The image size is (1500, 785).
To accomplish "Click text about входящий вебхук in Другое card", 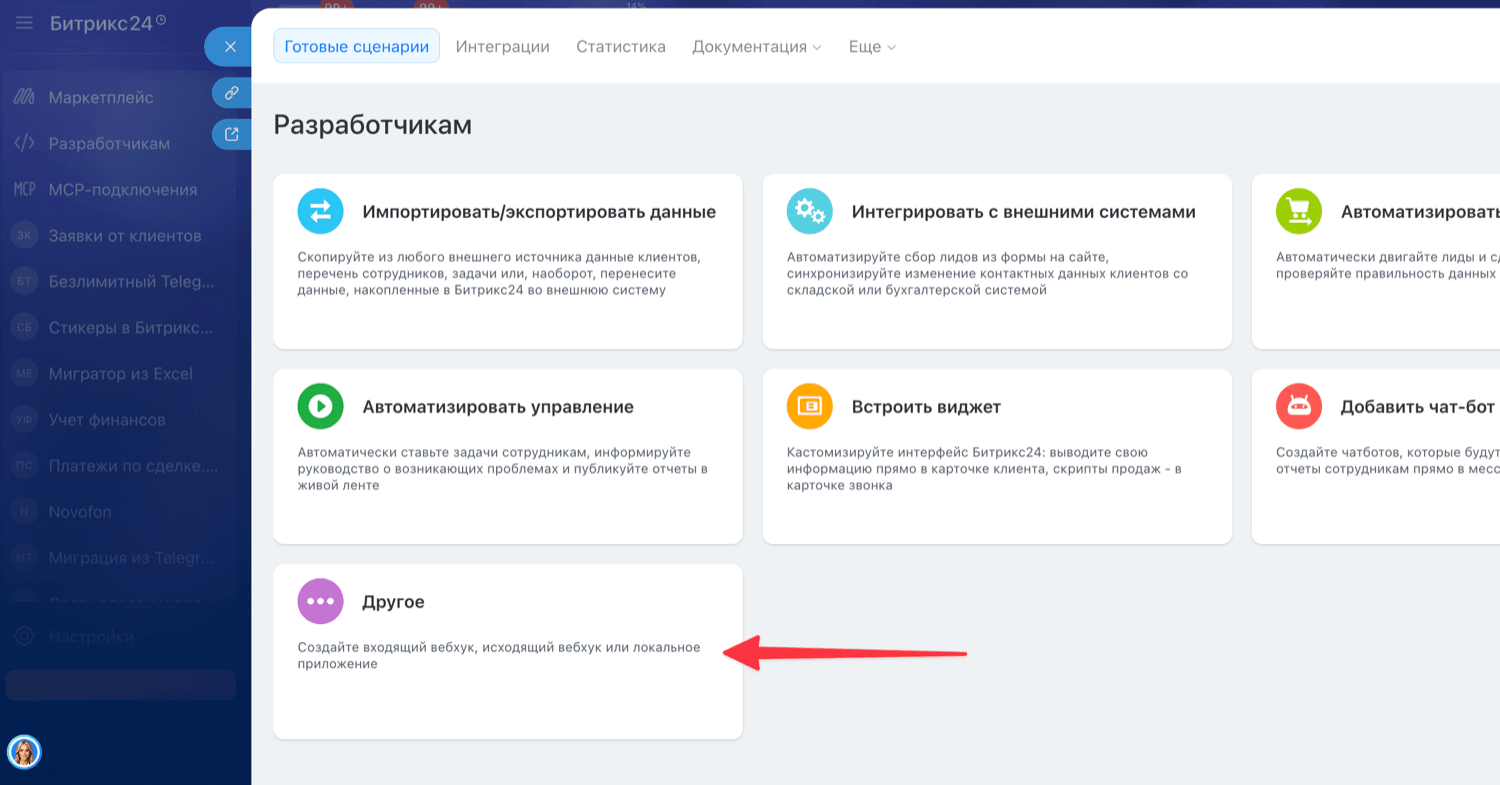I will click(499, 655).
